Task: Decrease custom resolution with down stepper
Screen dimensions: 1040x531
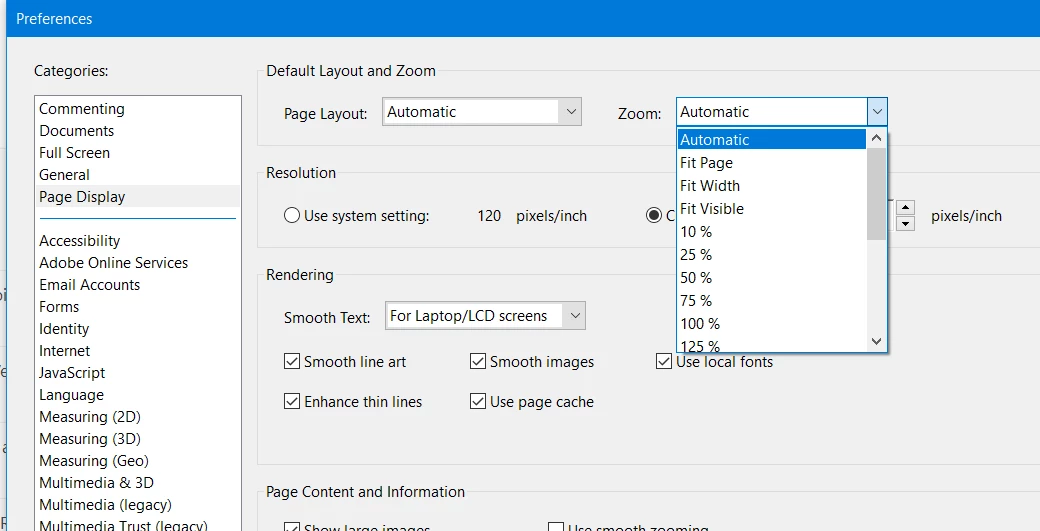Action: [x=905, y=223]
